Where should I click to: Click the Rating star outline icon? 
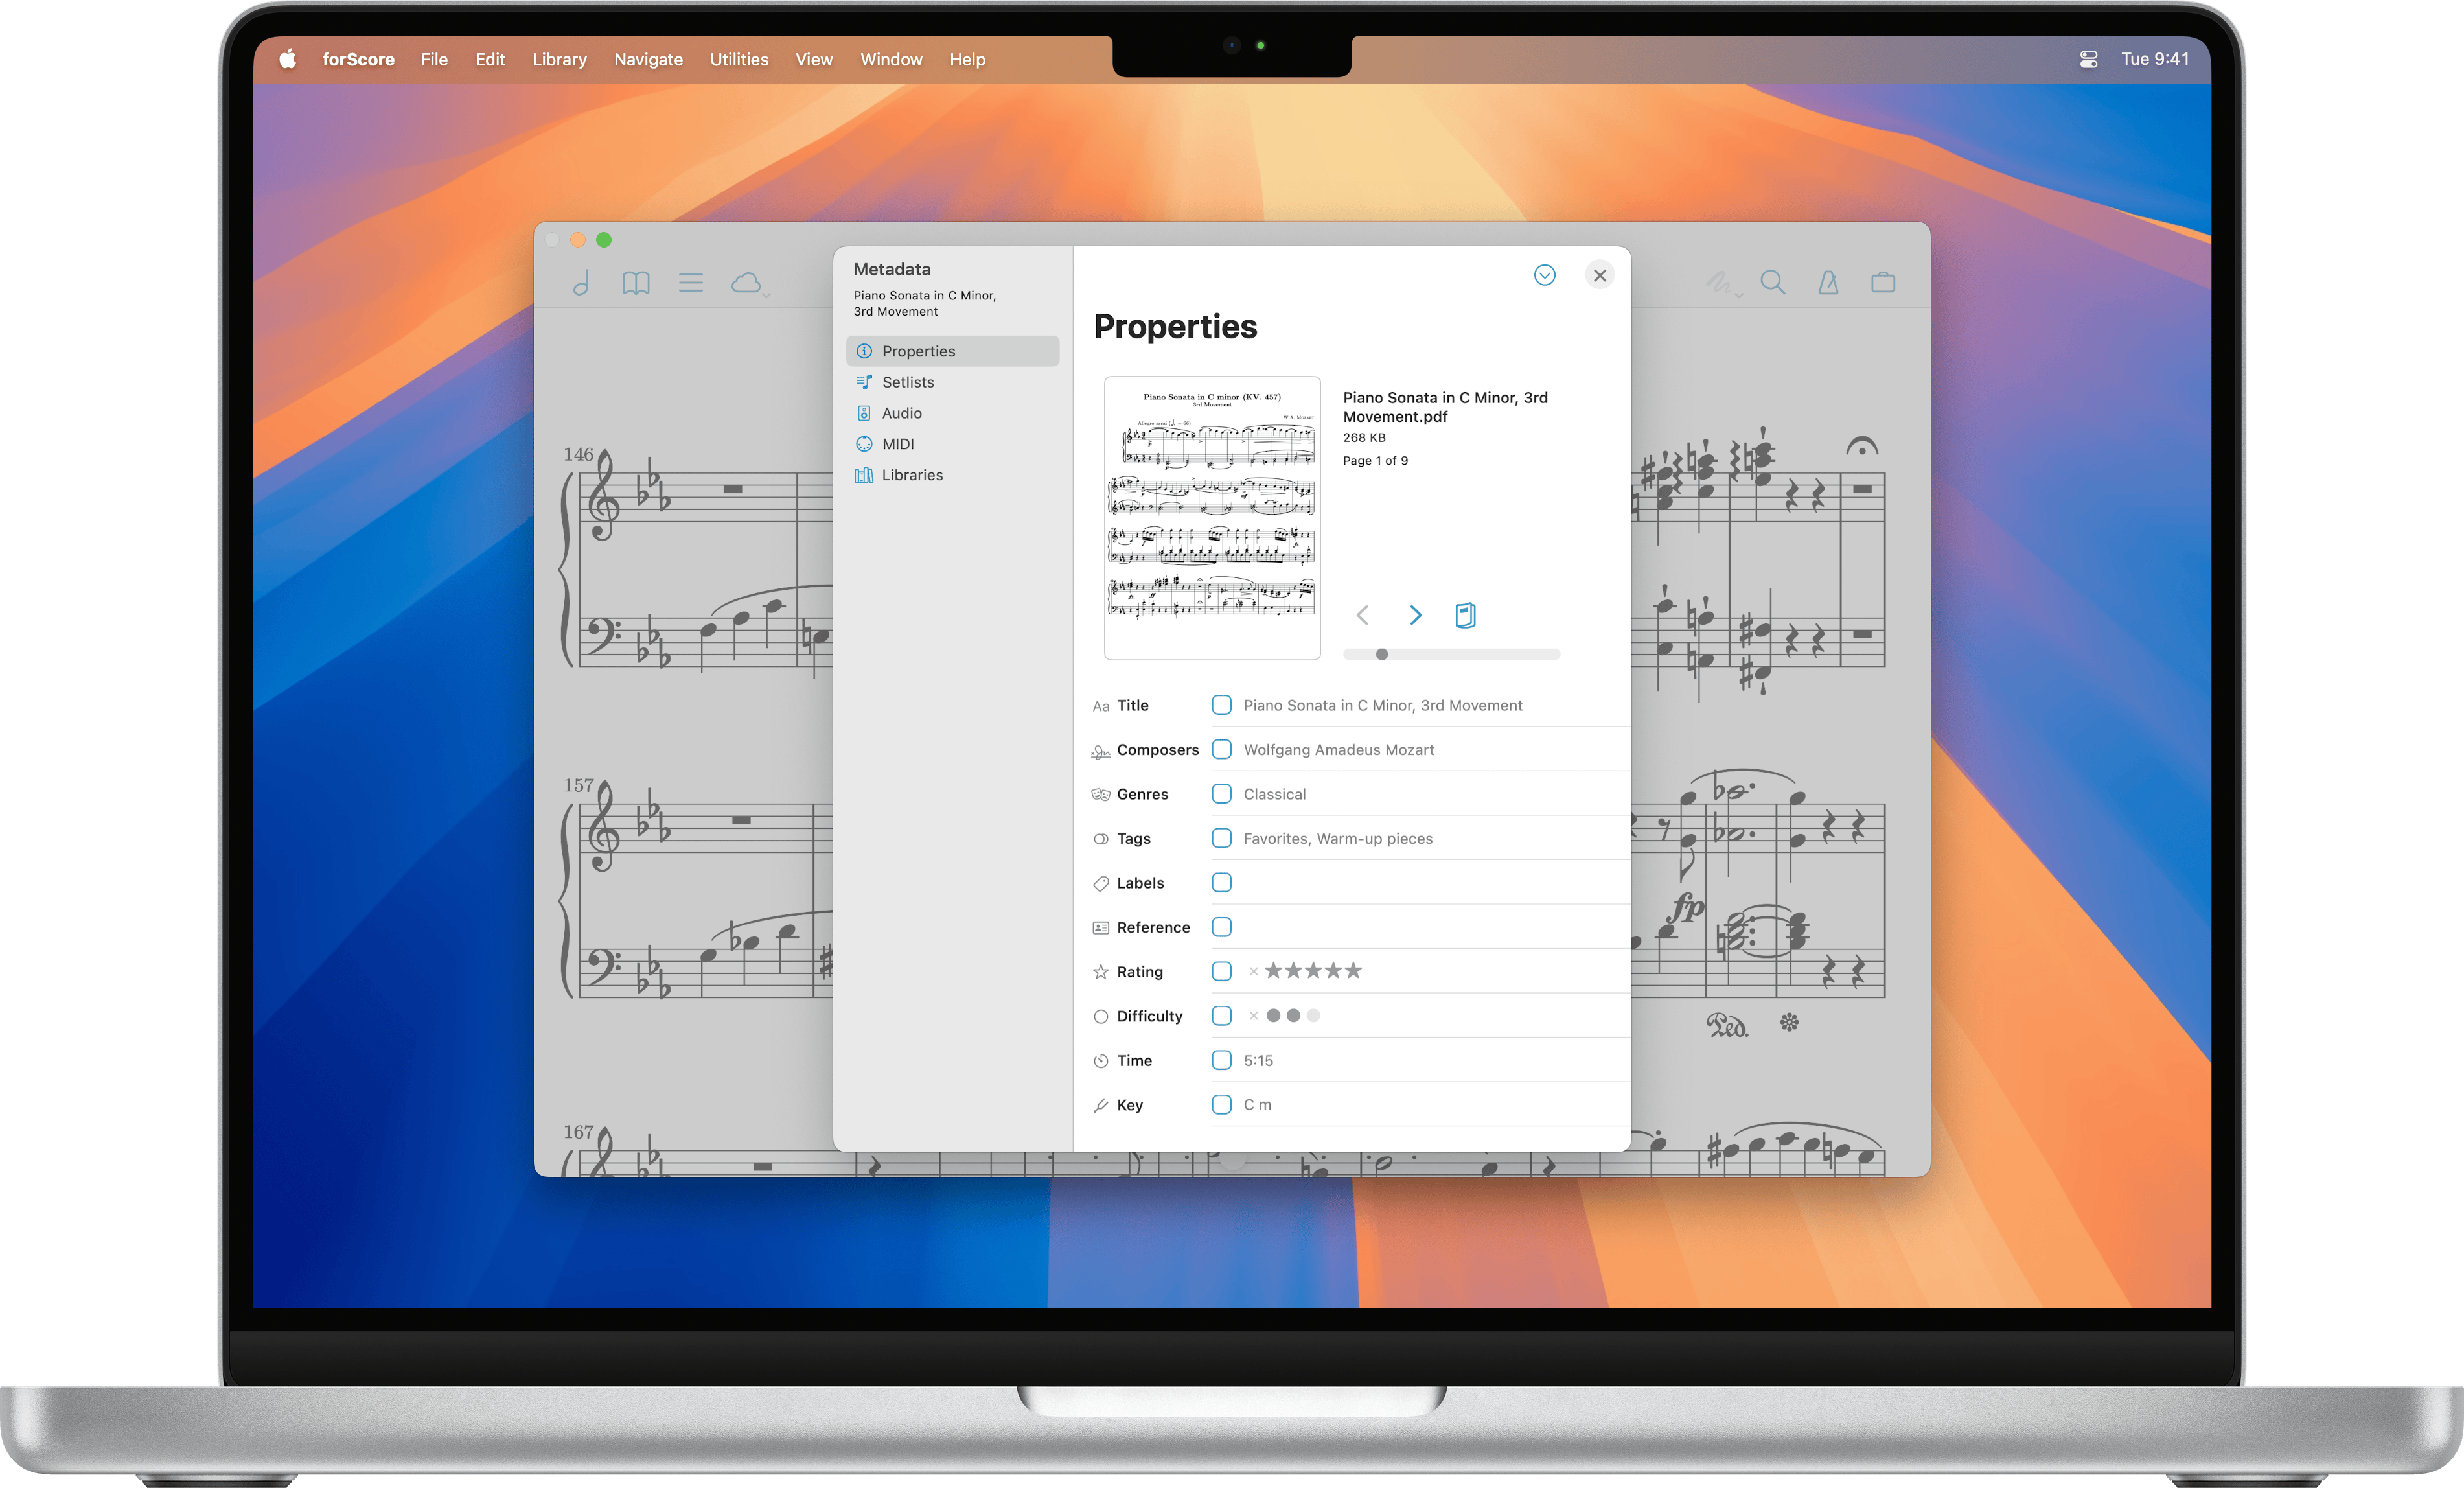click(x=1100, y=972)
